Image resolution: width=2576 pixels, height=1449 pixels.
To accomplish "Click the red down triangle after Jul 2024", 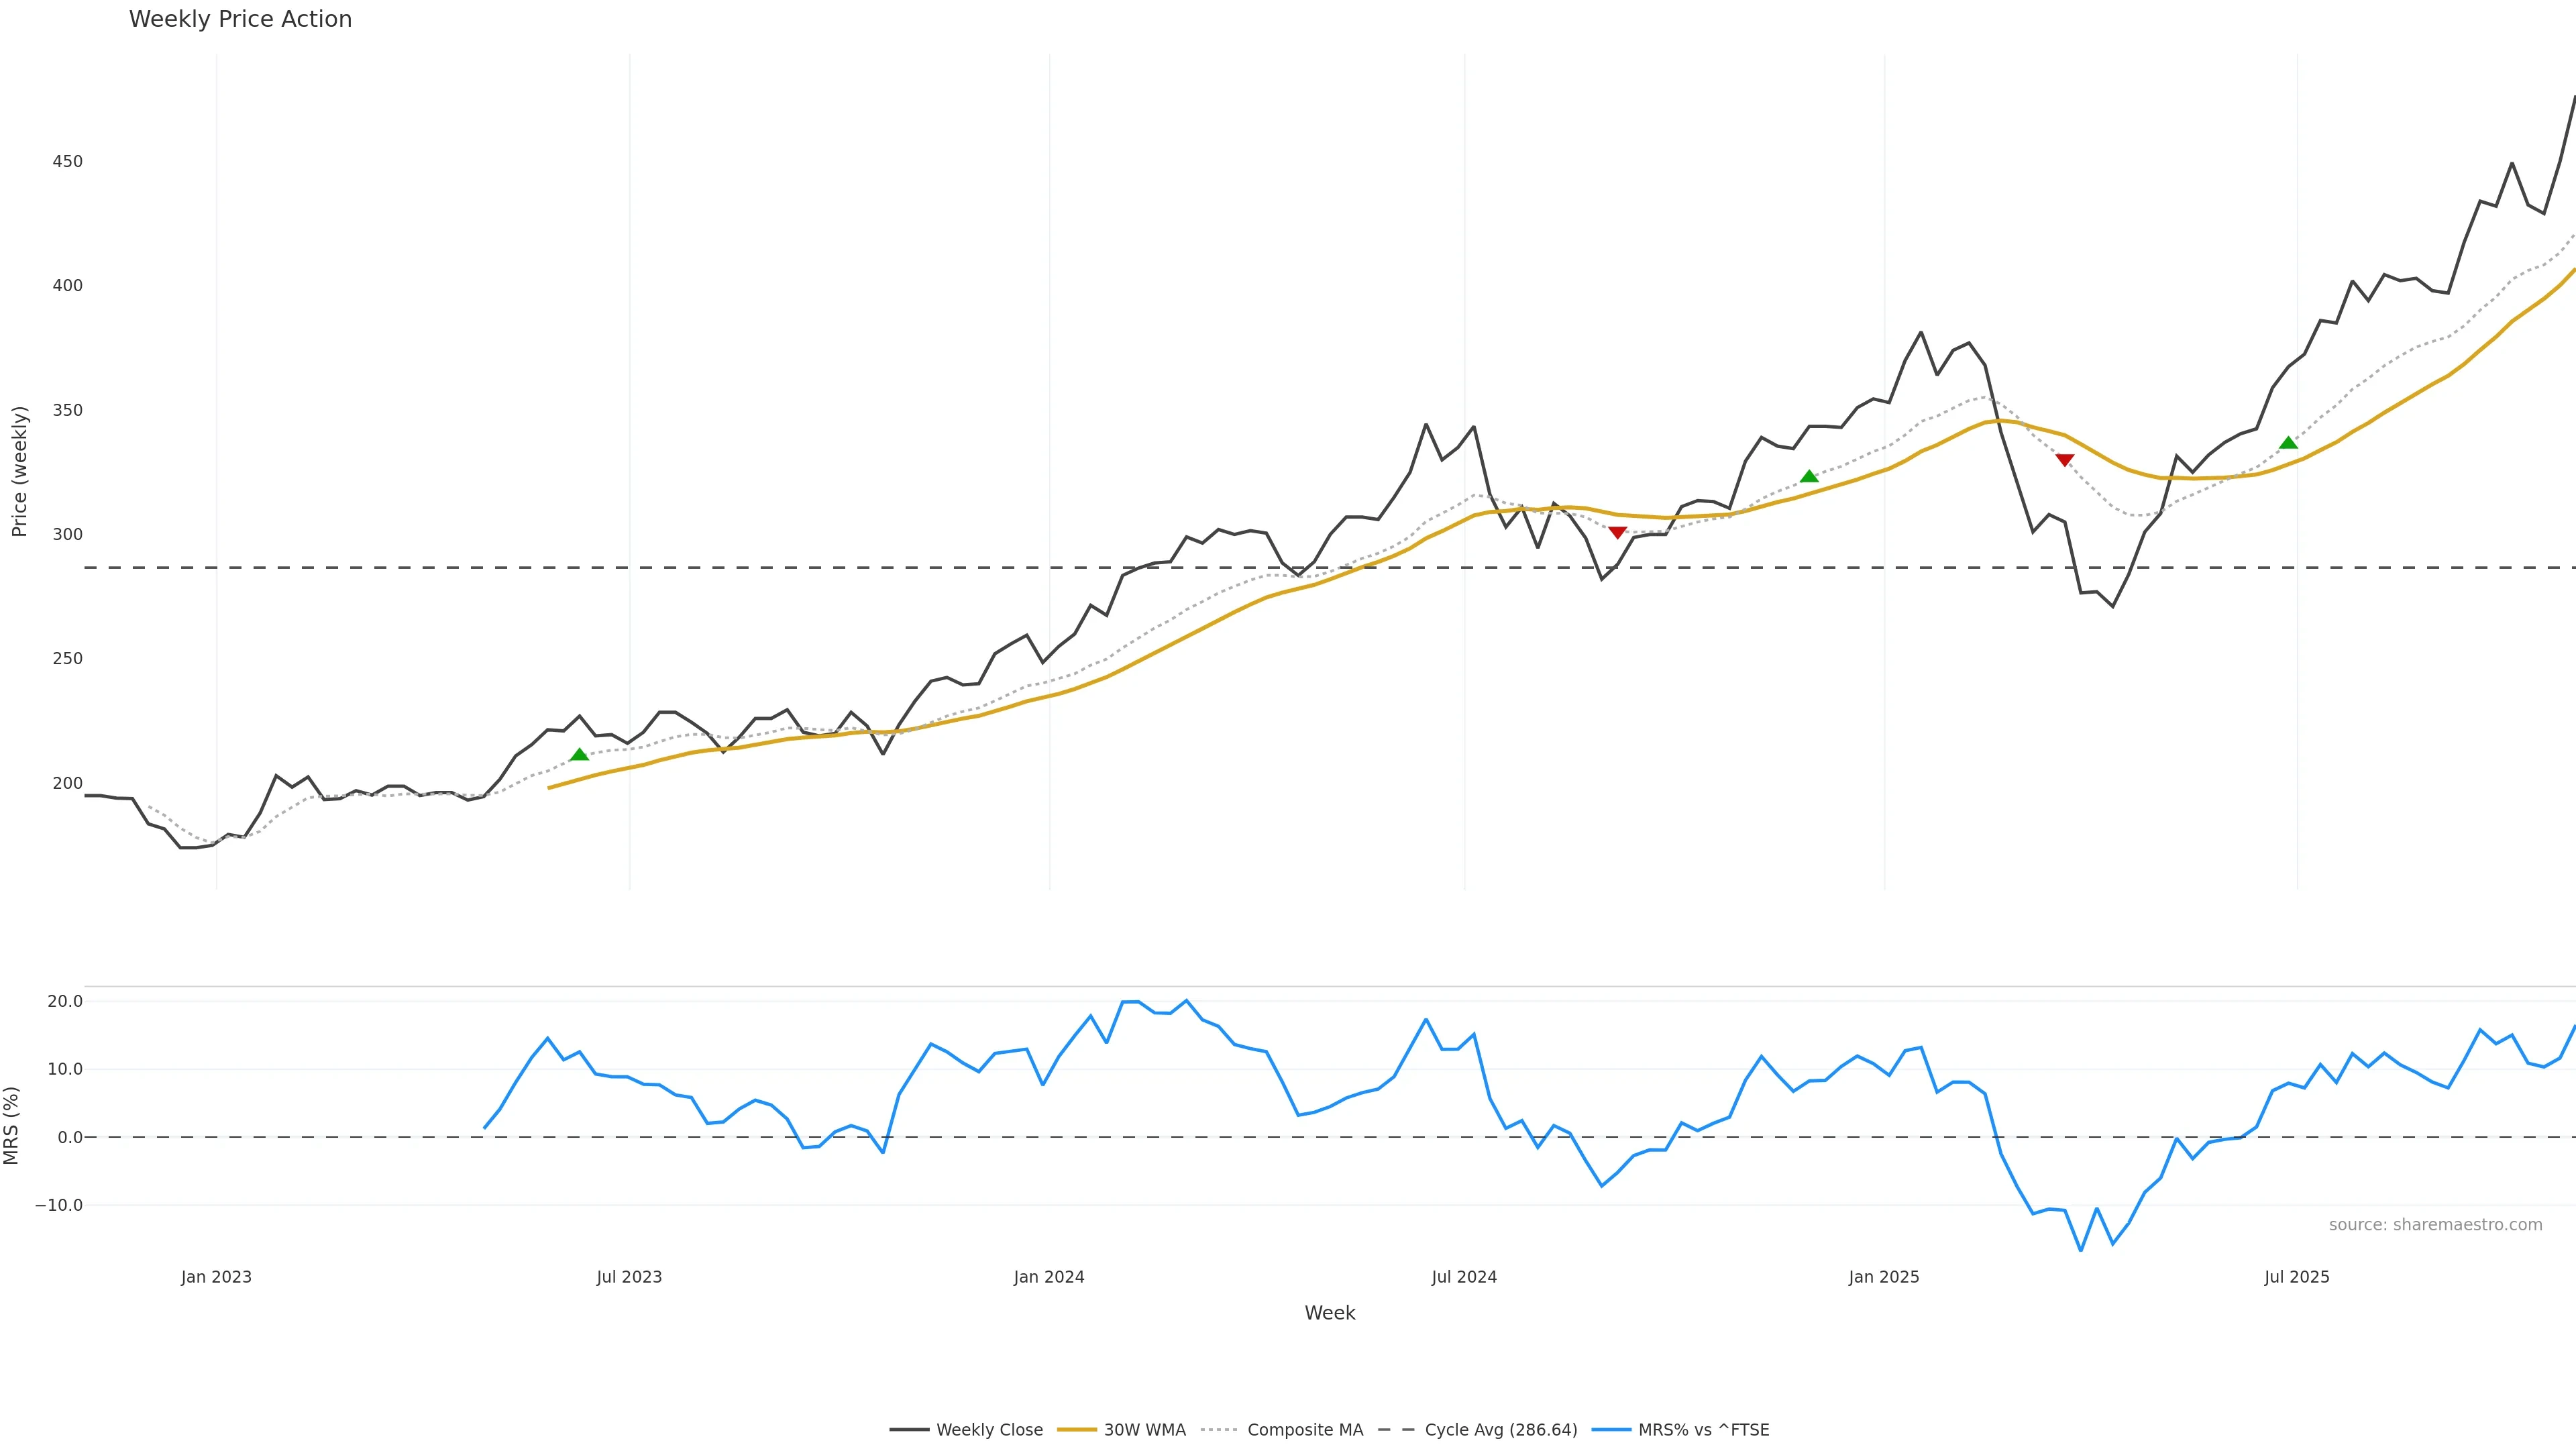I will tap(1617, 532).
